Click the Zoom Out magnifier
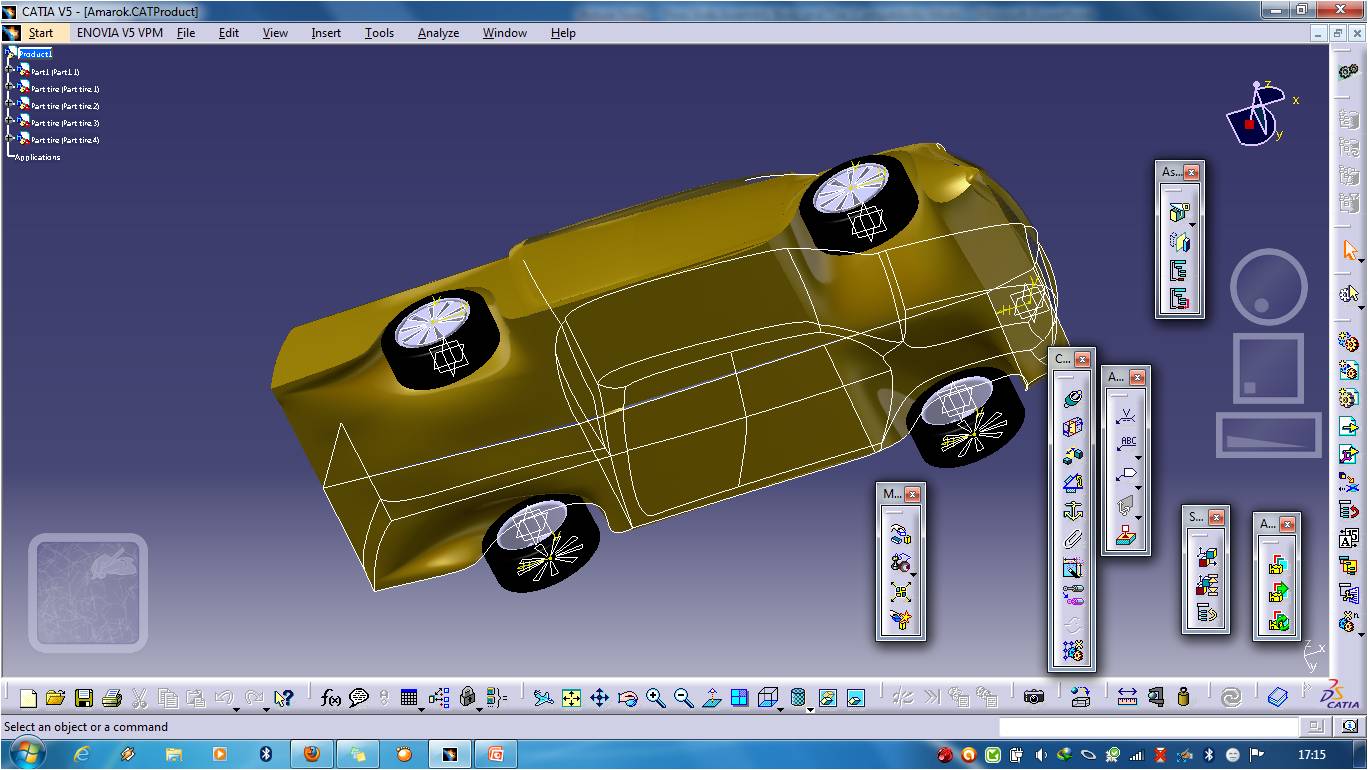The width and height of the screenshot is (1368, 770). point(683,698)
